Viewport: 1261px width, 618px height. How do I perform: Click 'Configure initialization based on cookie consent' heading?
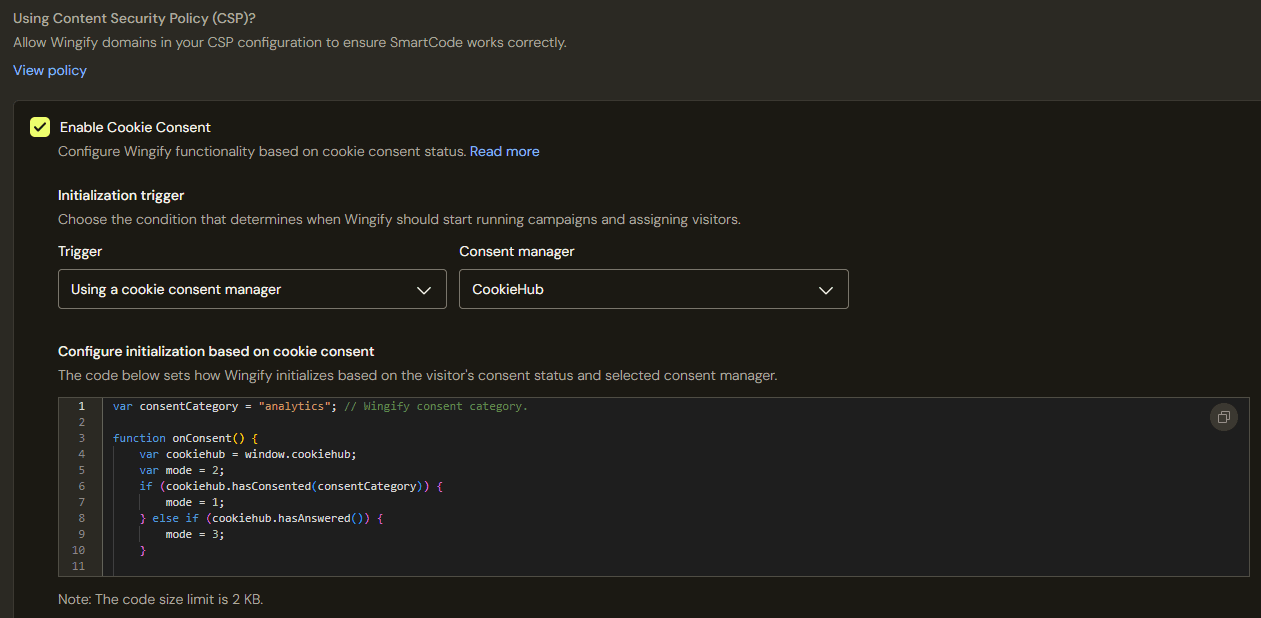(216, 351)
